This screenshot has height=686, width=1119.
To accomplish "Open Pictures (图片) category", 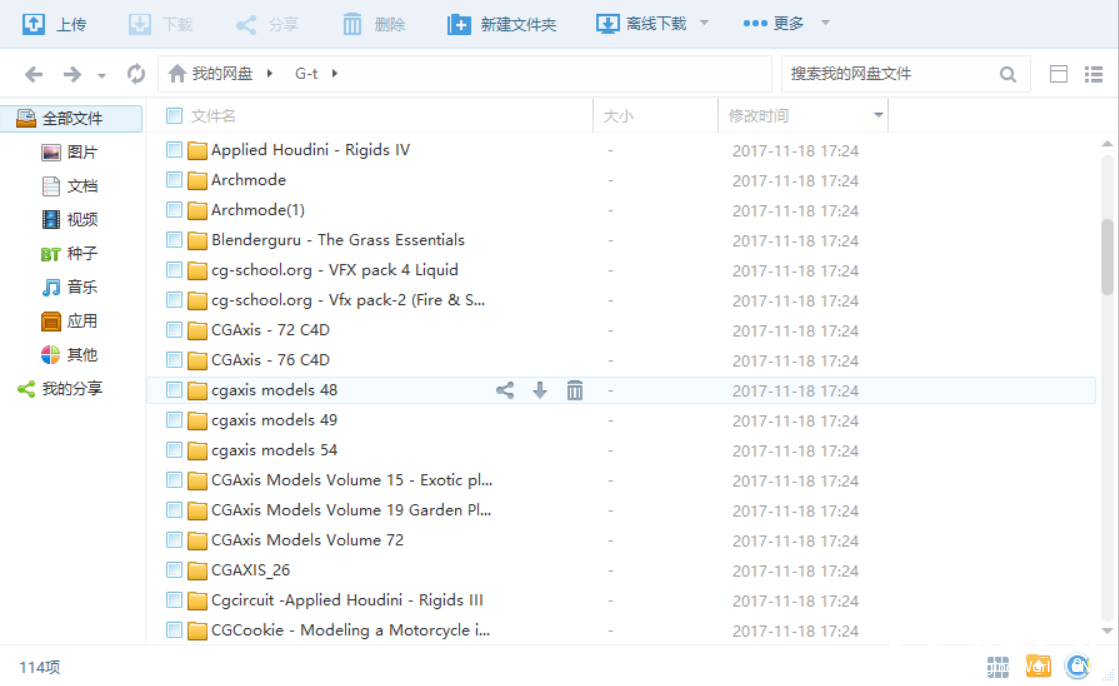I will pos(69,152).
